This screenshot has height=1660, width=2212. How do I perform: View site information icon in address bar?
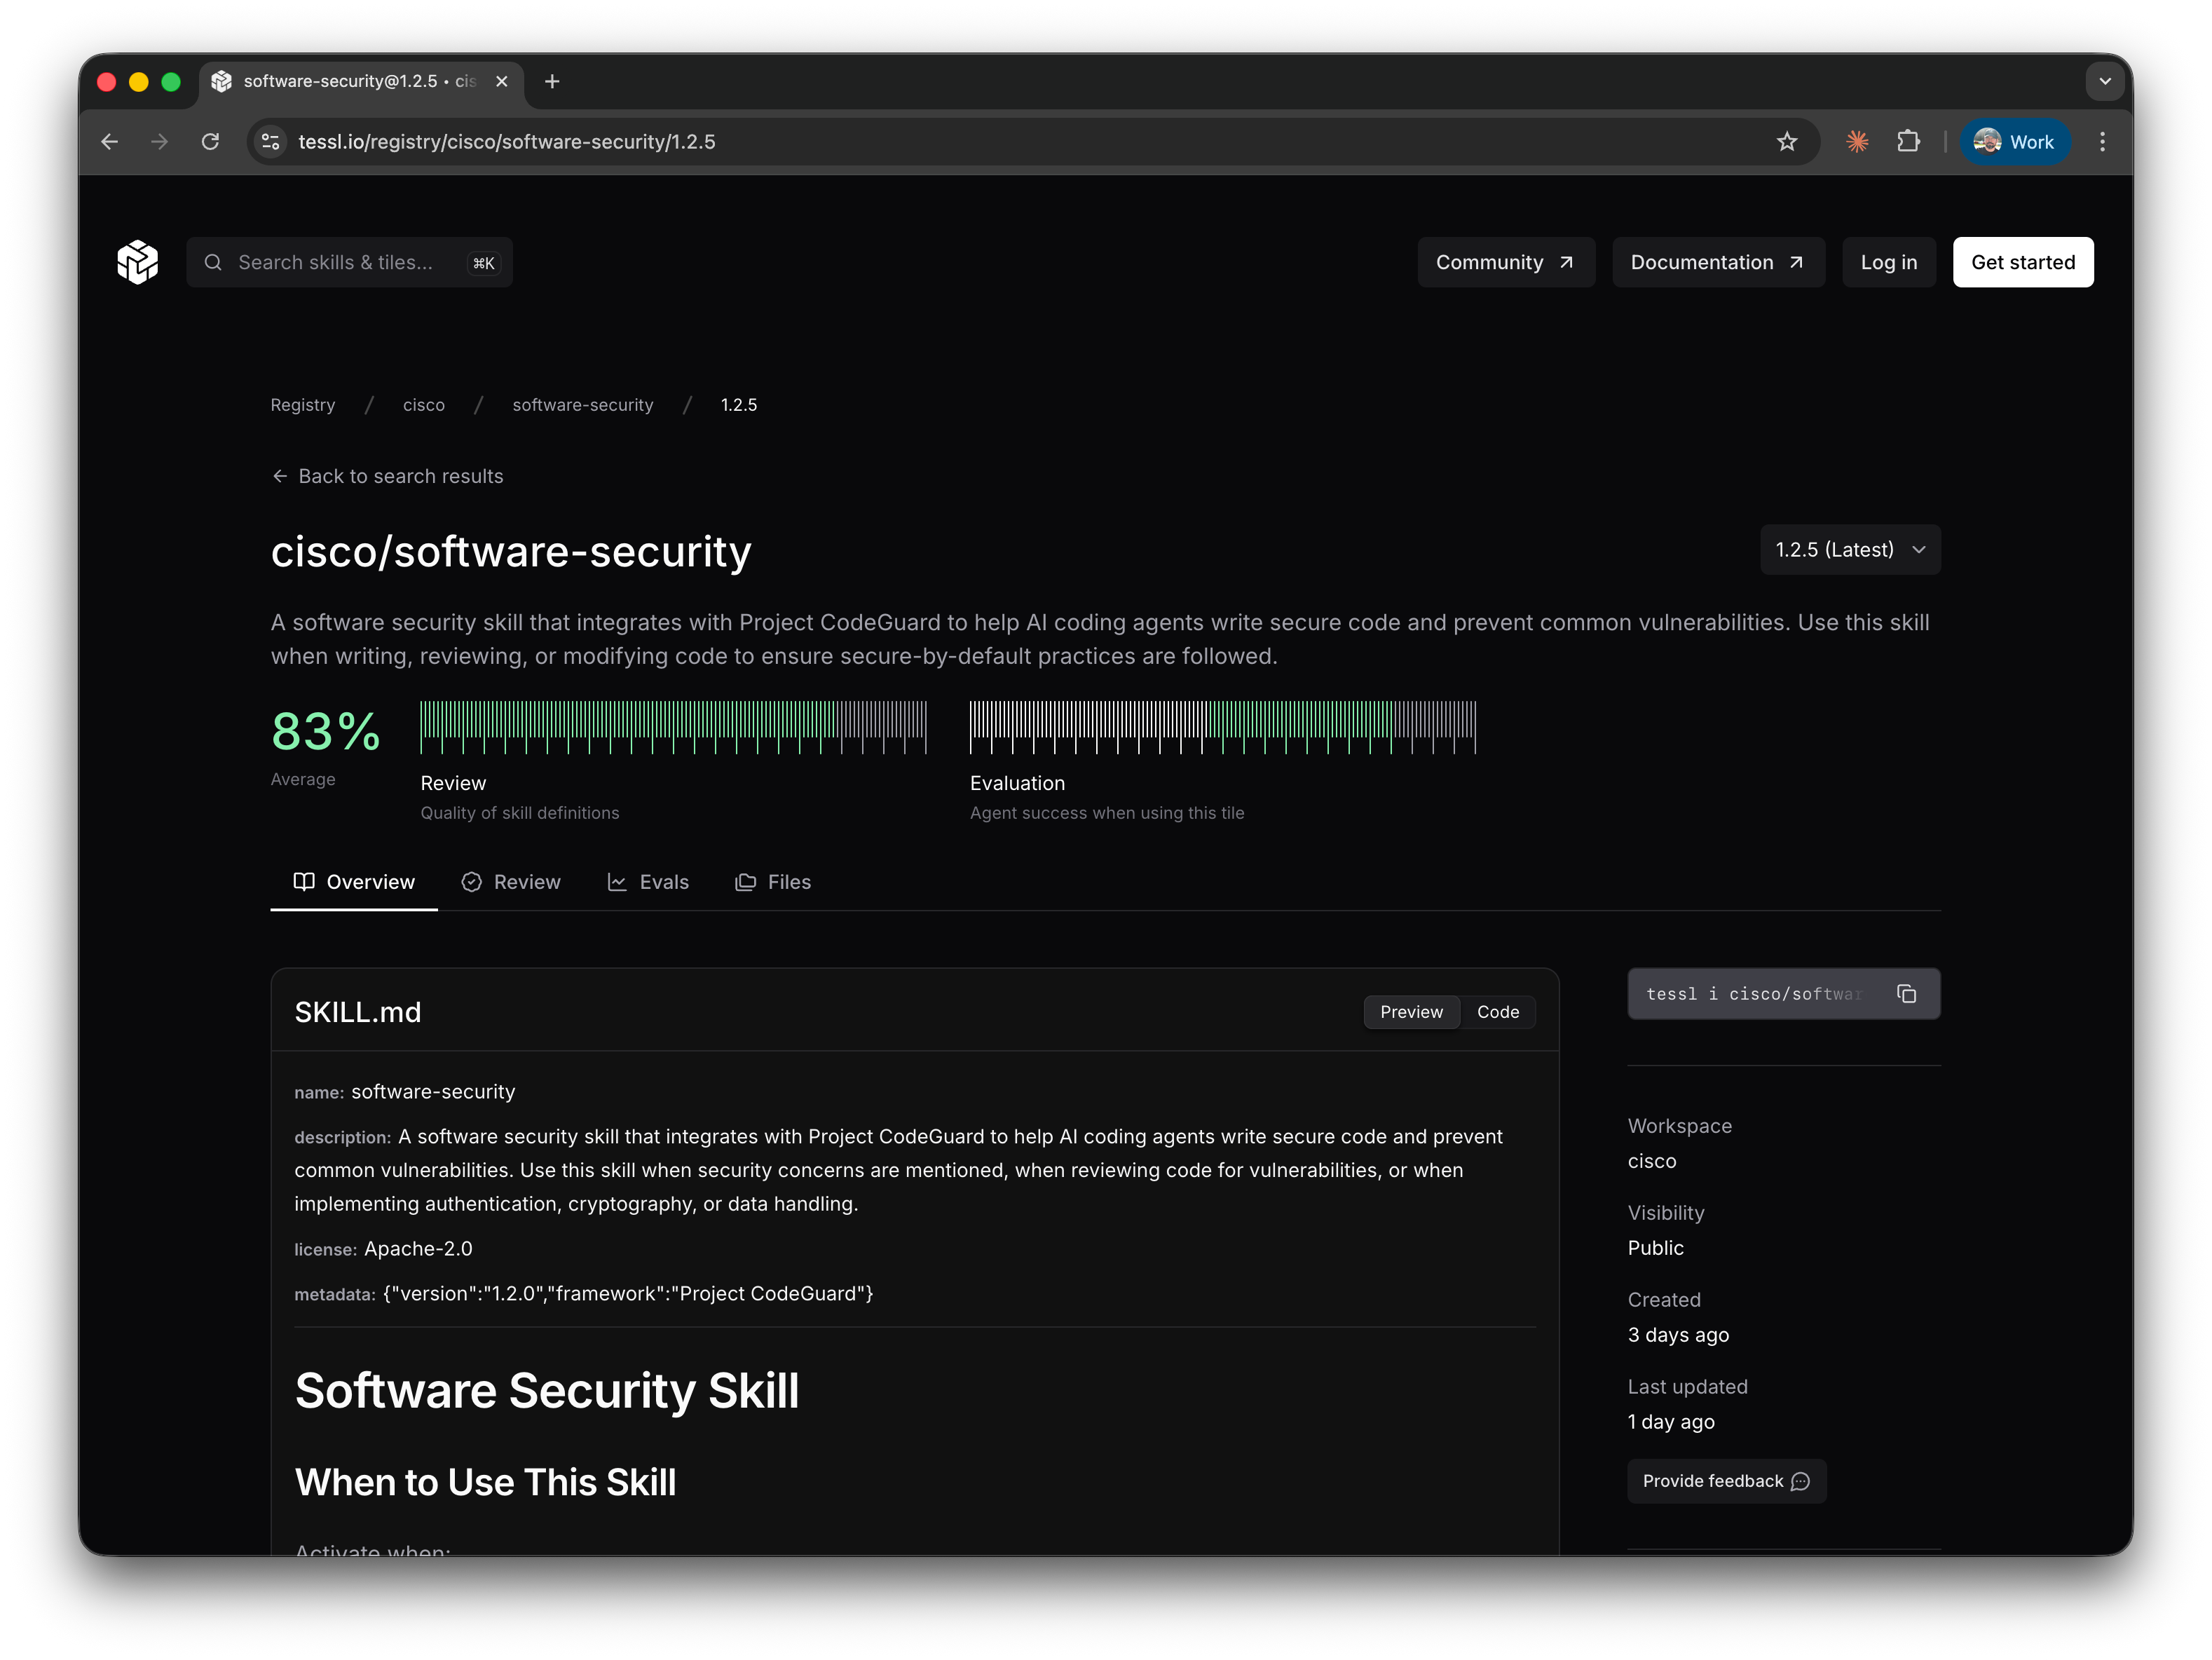pyautogui.click(x=271, y=142)
